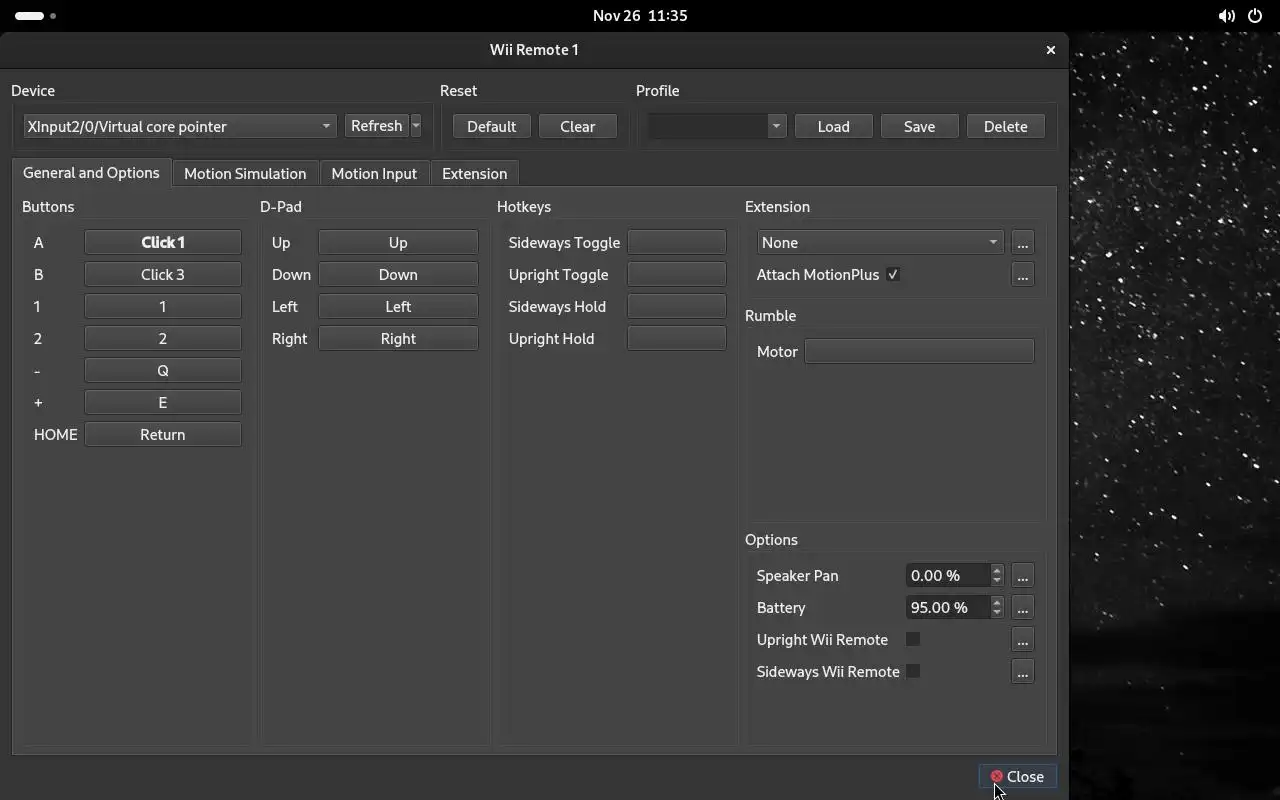Set the Sideways Toggle hotkey field

coord(677,242)
